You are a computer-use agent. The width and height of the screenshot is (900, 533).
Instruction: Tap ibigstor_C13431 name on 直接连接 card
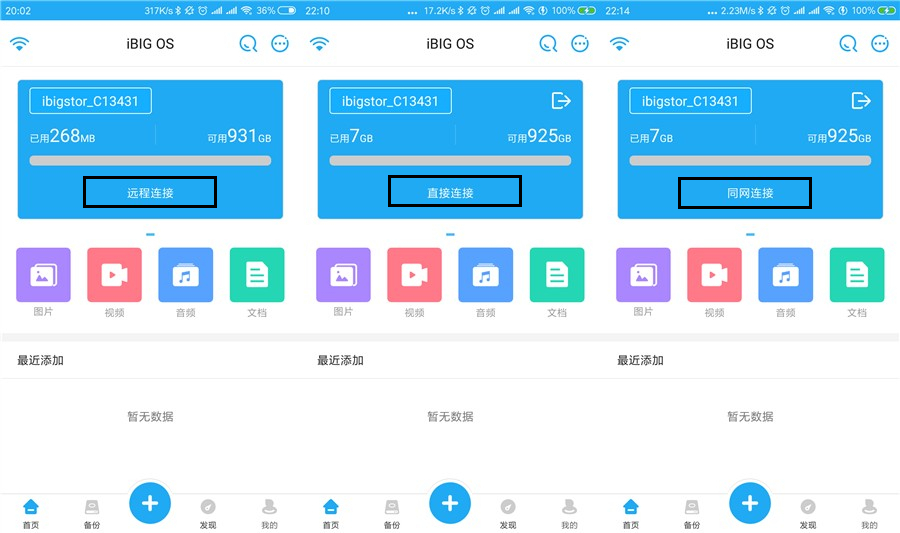[390, 101]
